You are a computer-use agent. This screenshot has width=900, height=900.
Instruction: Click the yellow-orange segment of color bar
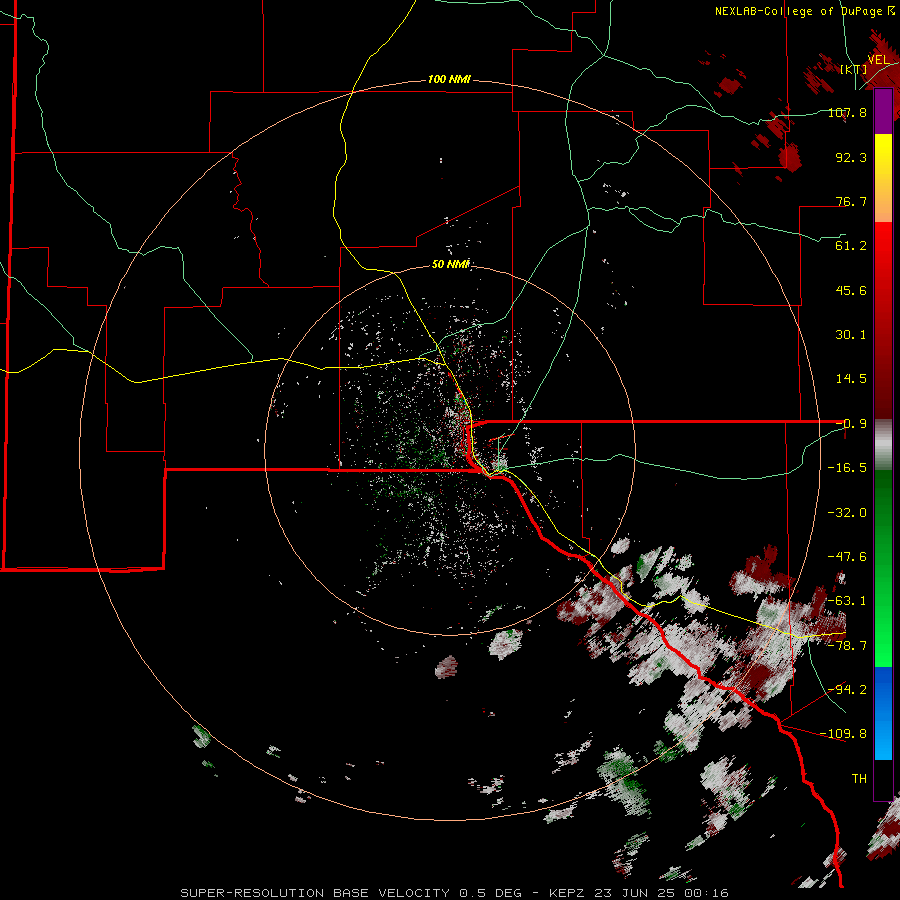[x=883, y=178]
